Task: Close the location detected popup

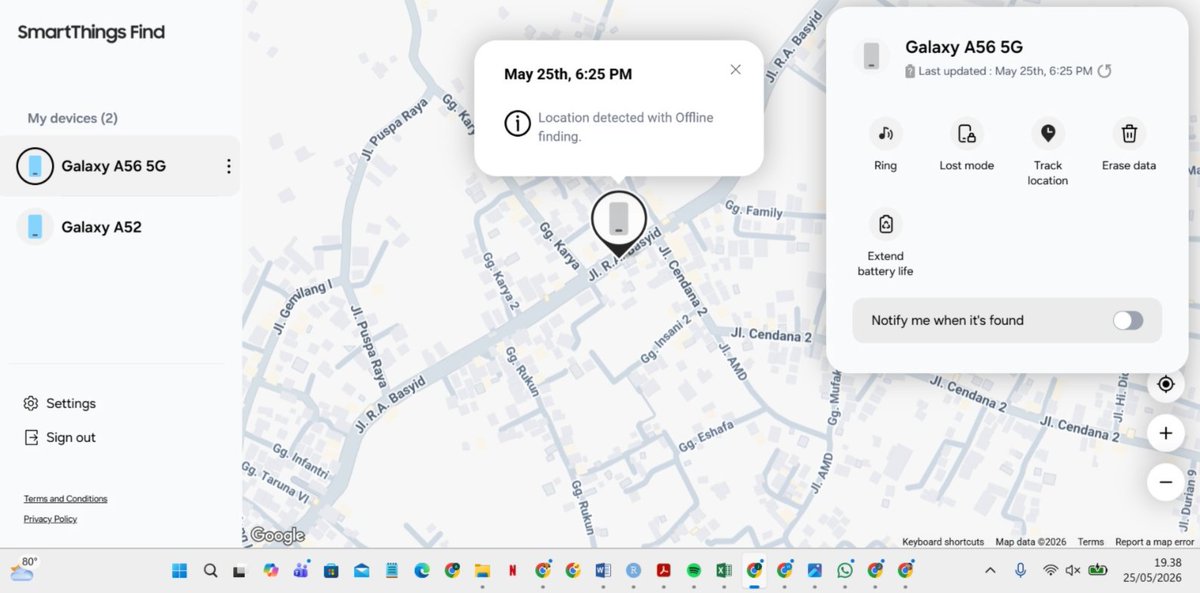Action: [x=735, y=69]
